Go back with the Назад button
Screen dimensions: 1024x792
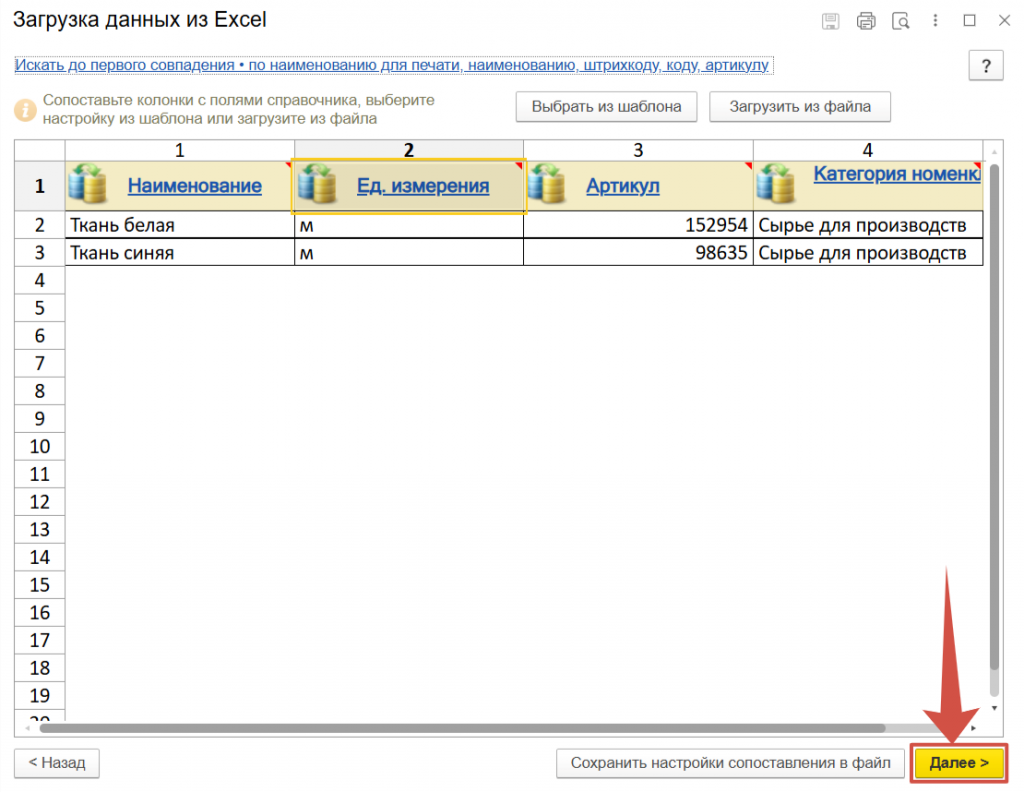pyautogui.click(x=57, y=763)
